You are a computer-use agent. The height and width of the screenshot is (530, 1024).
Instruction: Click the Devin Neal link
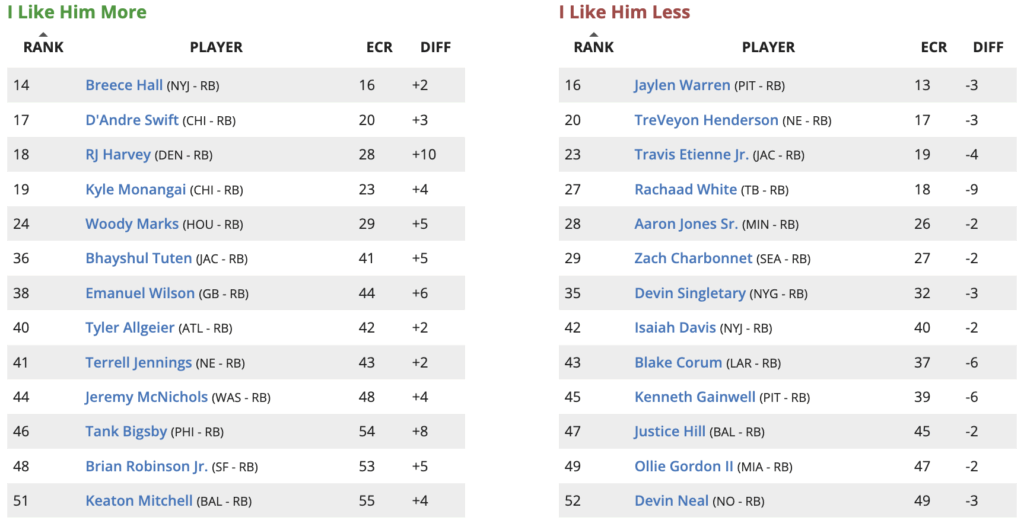pyautogui.click(x=671, y=501)
